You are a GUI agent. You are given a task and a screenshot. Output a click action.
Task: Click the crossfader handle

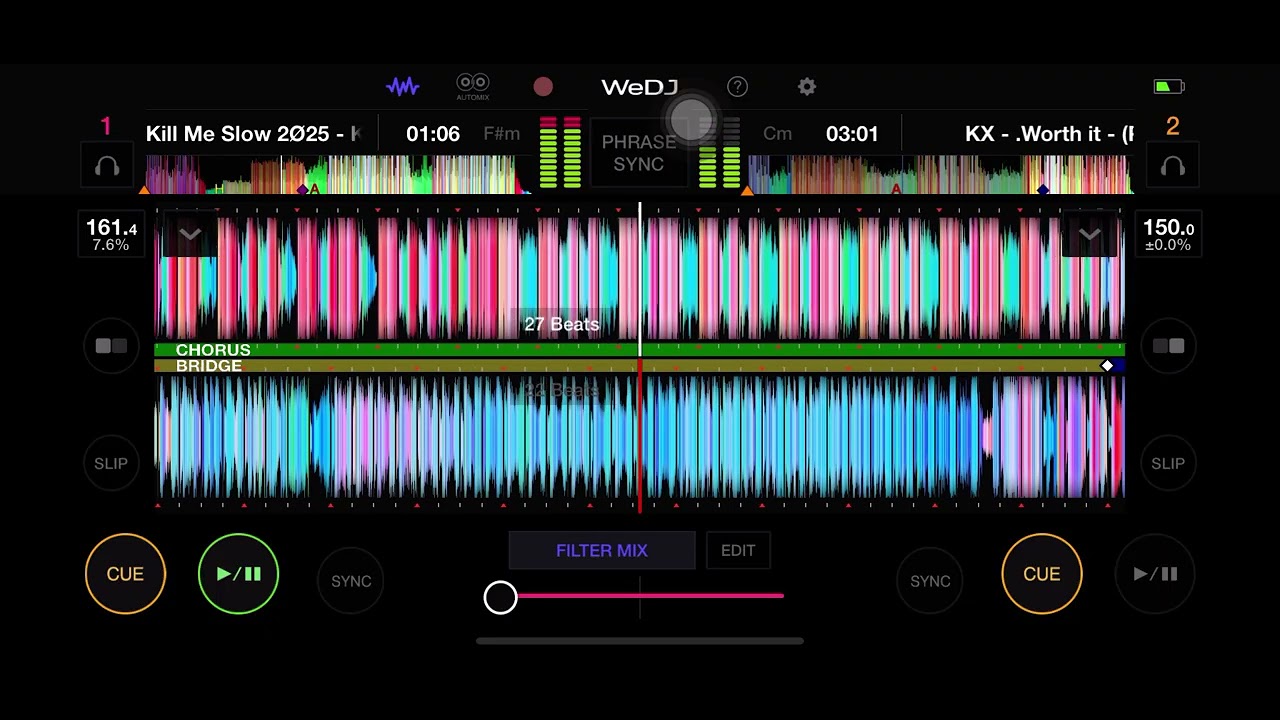(500, 597)
